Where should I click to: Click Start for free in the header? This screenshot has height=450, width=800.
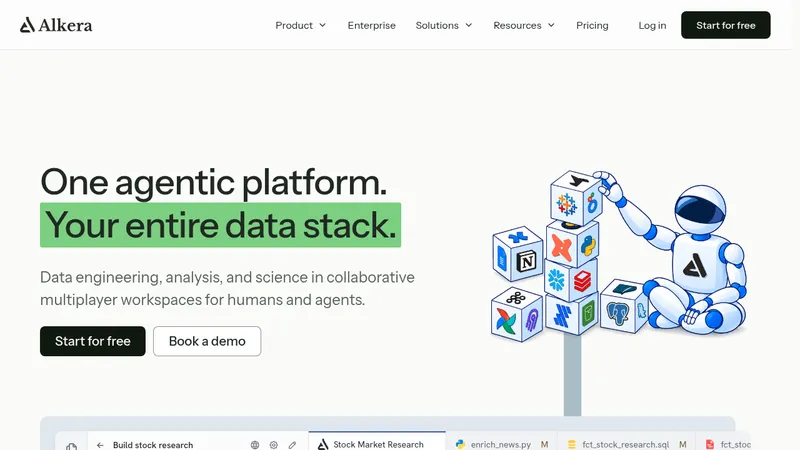pos(726,25)
